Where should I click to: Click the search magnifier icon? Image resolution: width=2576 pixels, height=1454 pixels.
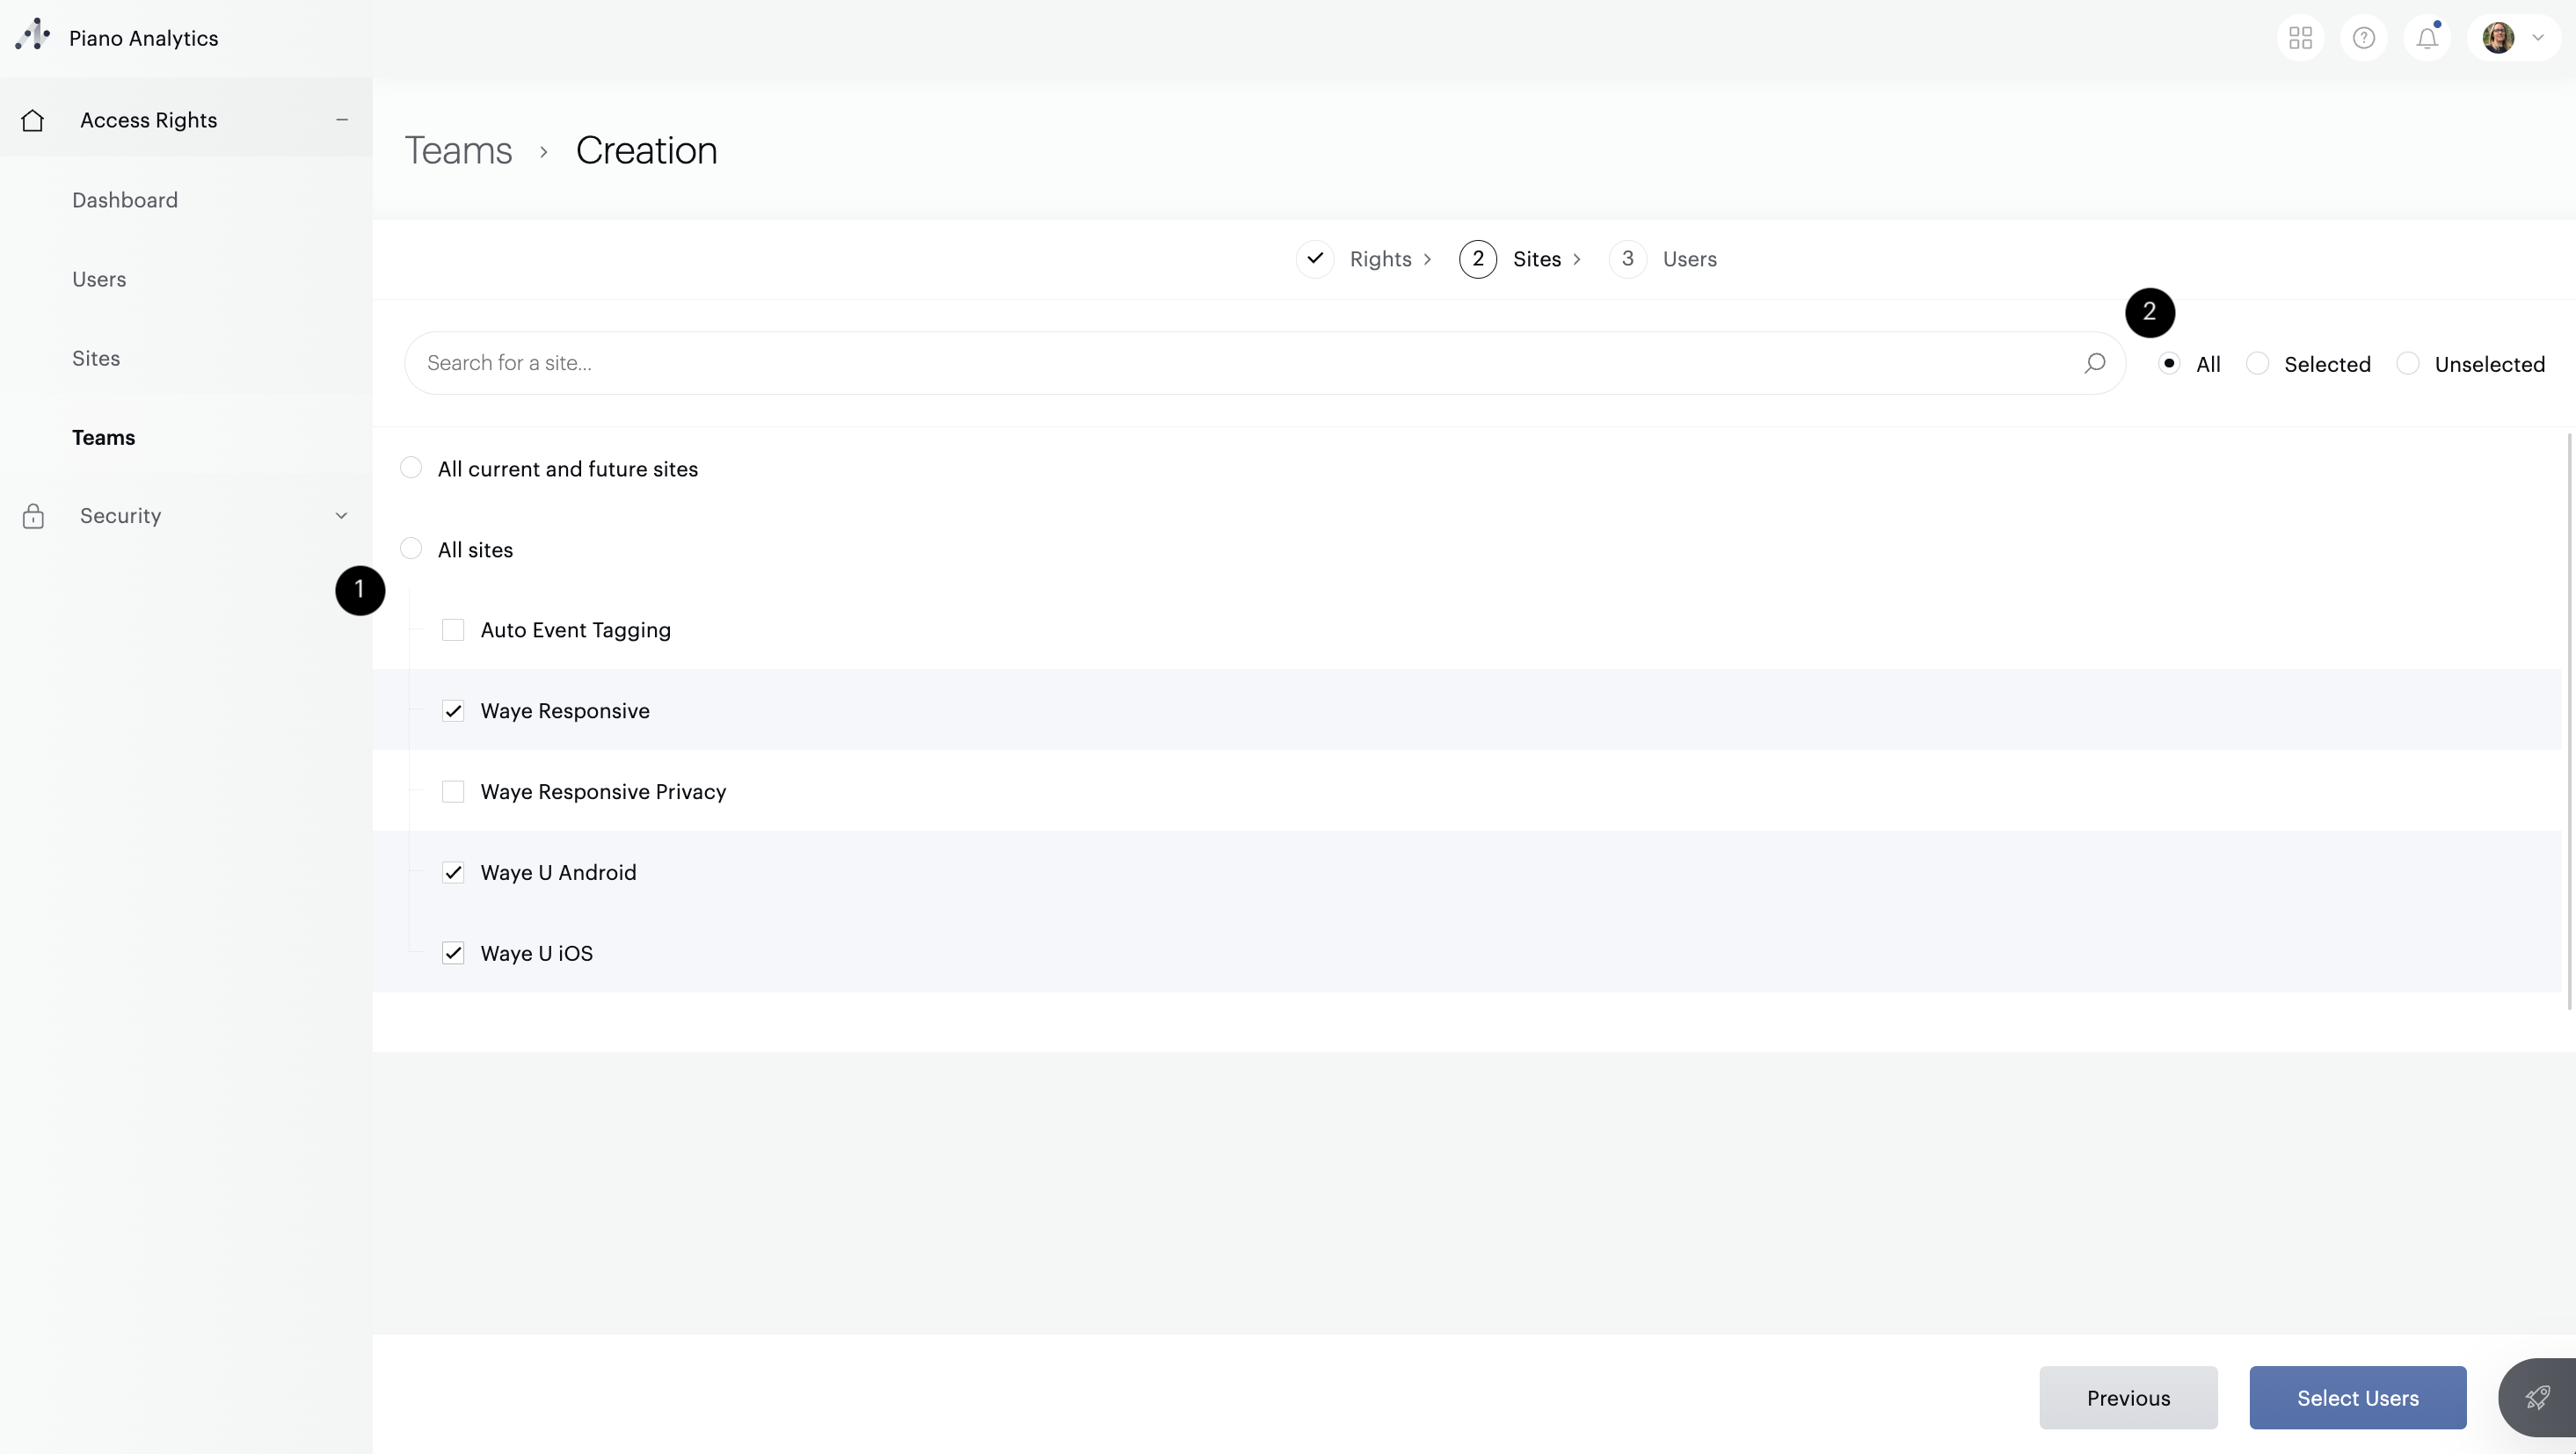tap(2095, 363)
